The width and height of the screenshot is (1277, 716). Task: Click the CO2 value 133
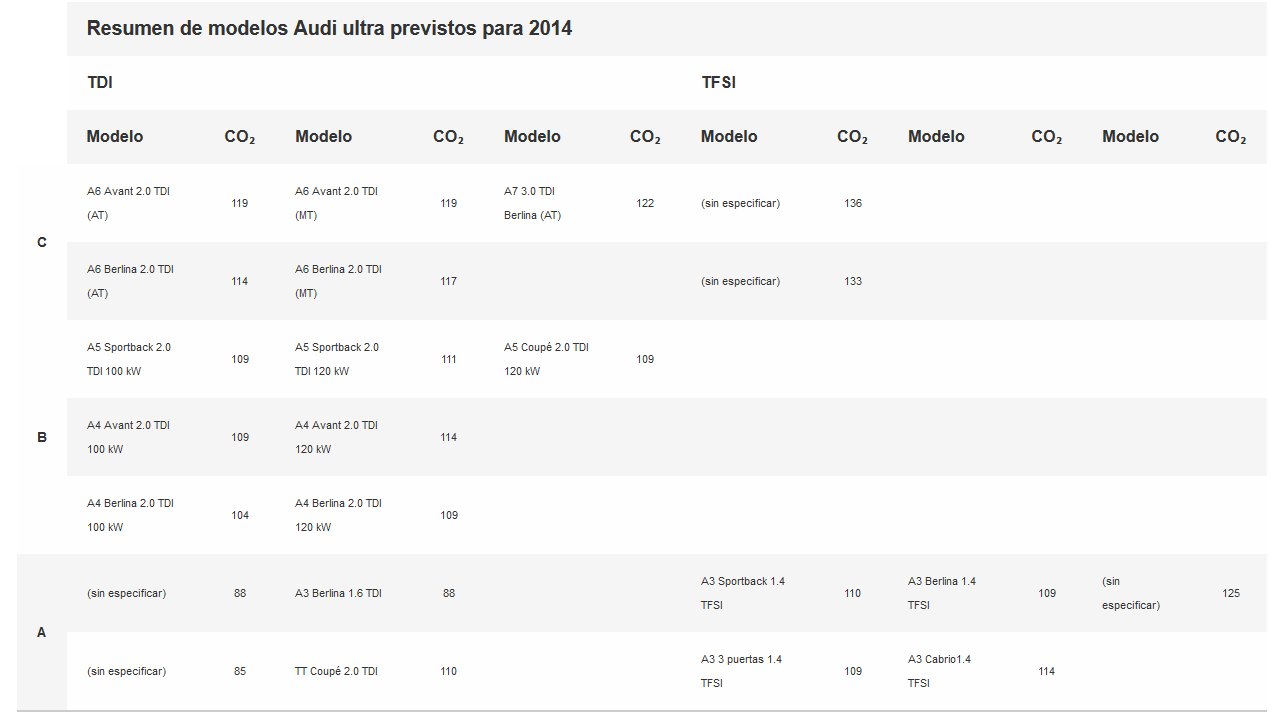click(x=853, y=281)
